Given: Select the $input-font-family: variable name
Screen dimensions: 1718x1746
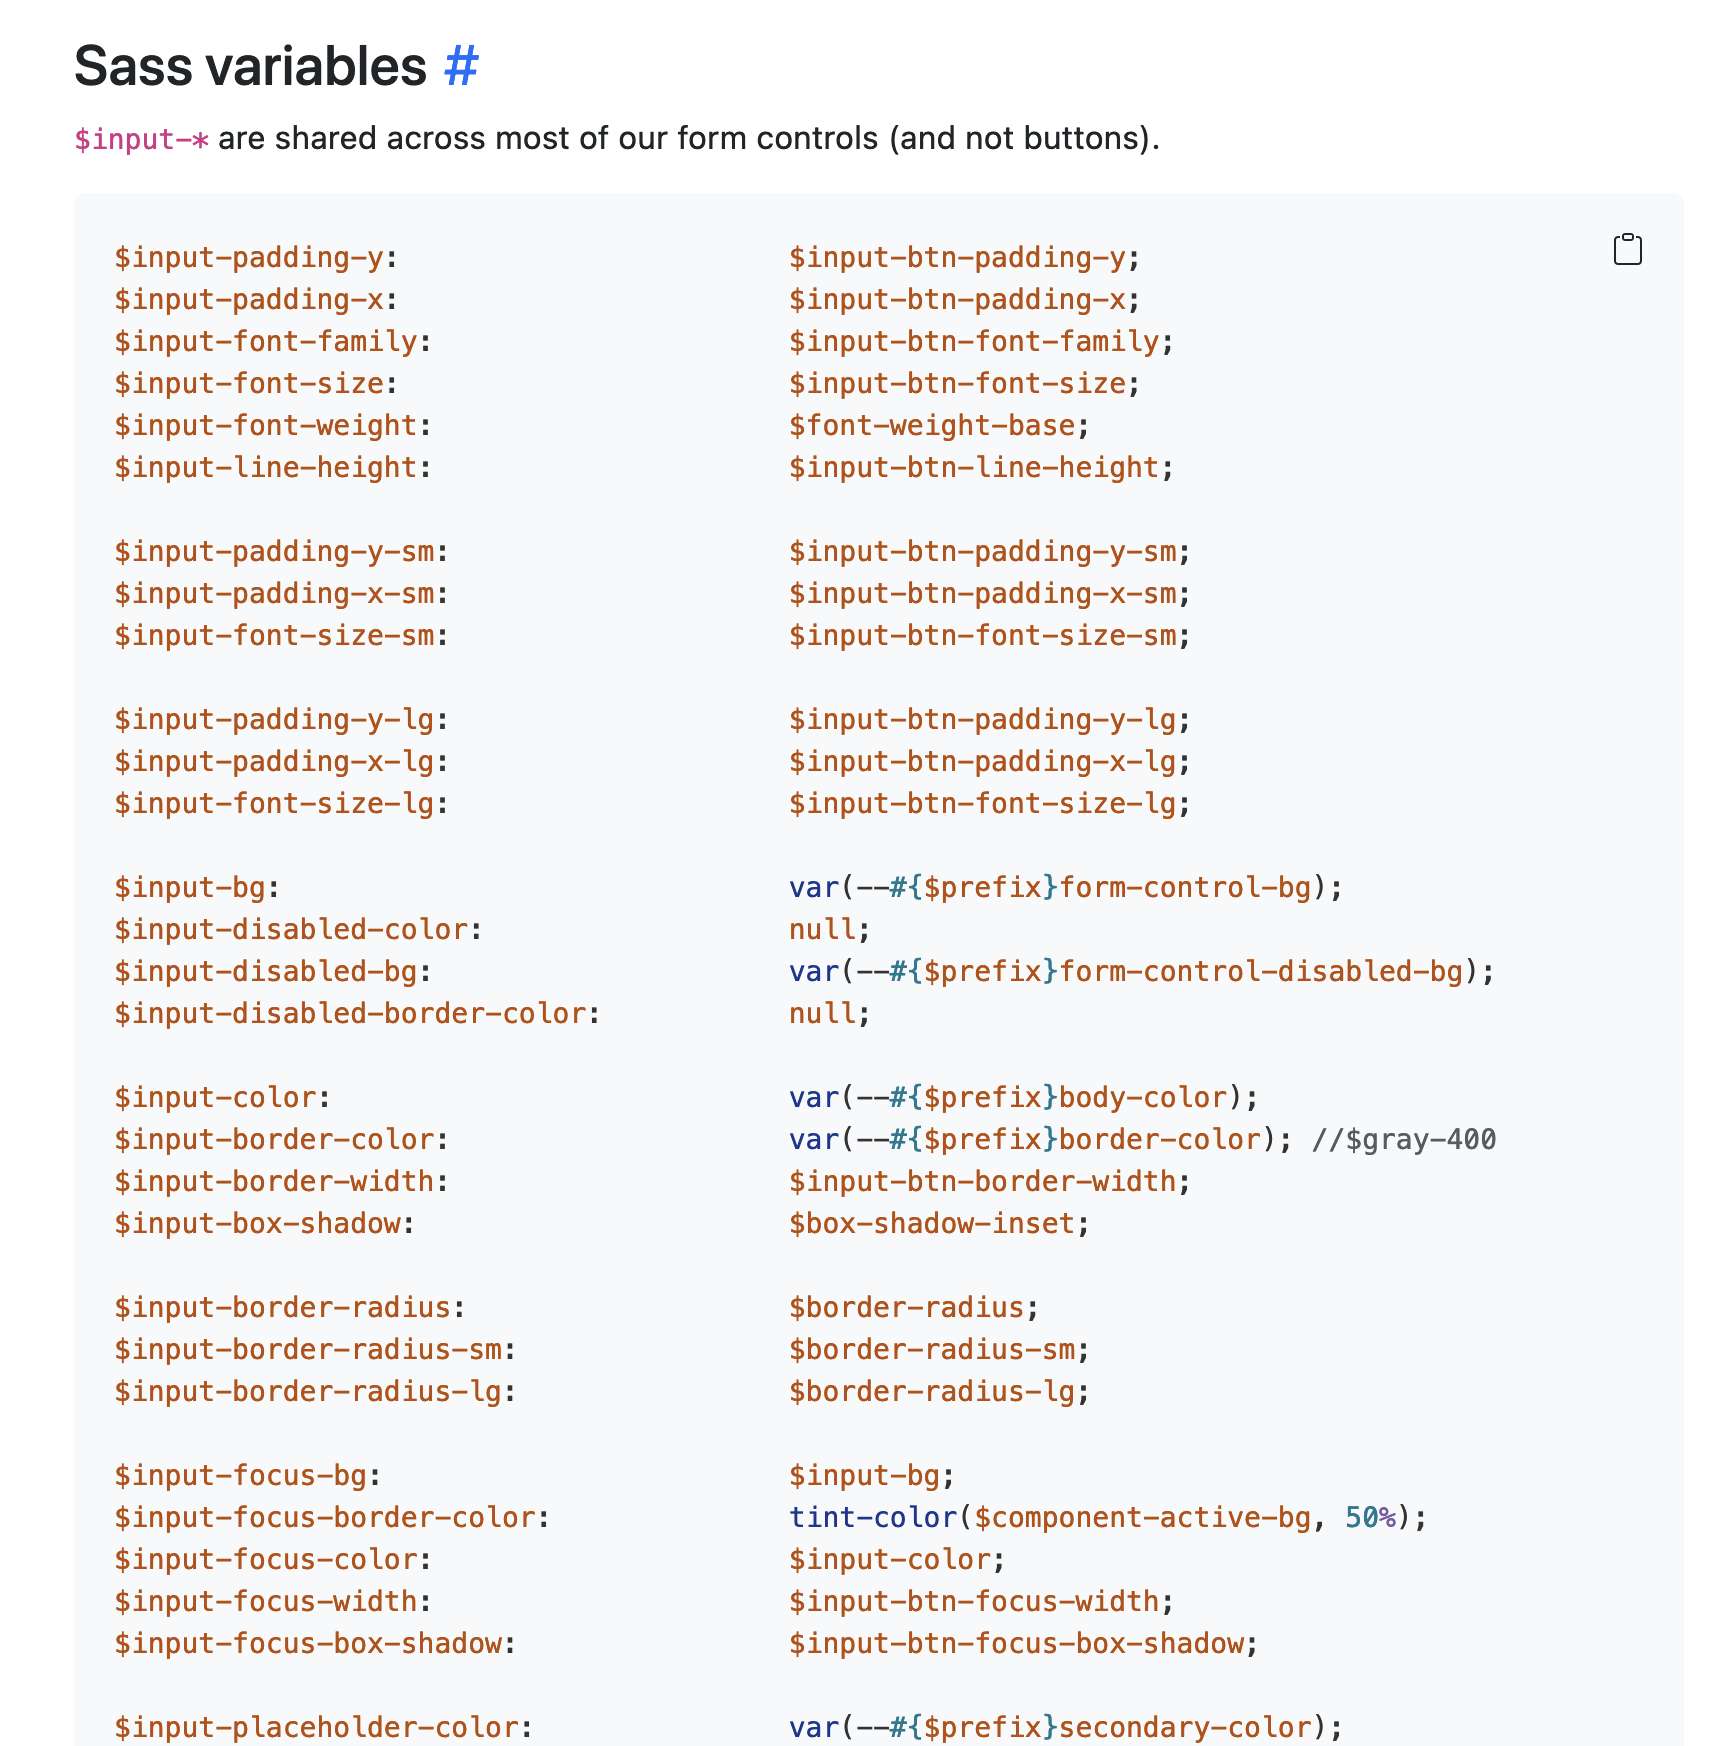Looking at the screenshot, I should tap(273, 342).
